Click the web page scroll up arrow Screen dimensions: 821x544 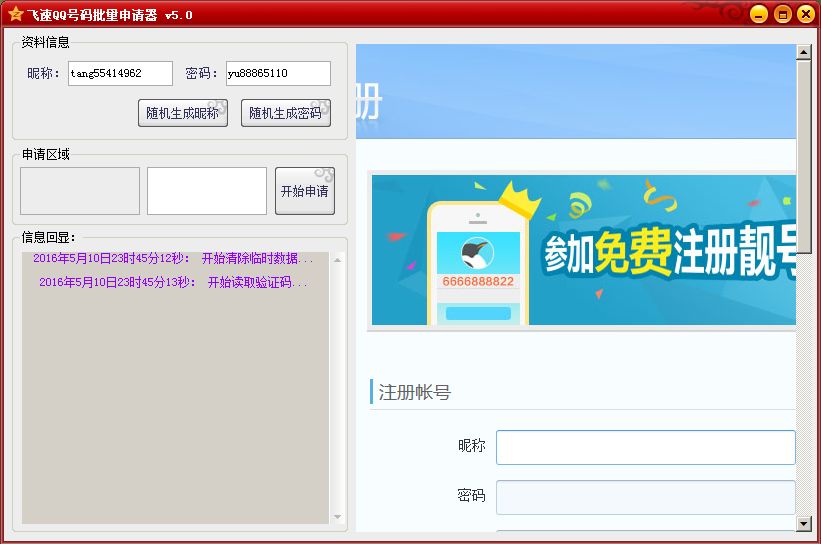point(804,52)
